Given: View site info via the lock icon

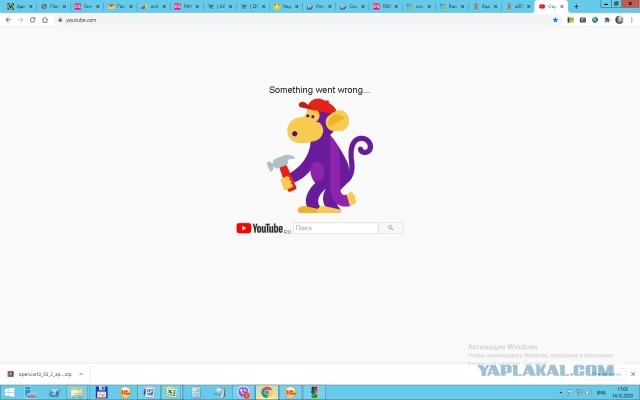Looking at the screenshot, I should click(x=60, y=20).
